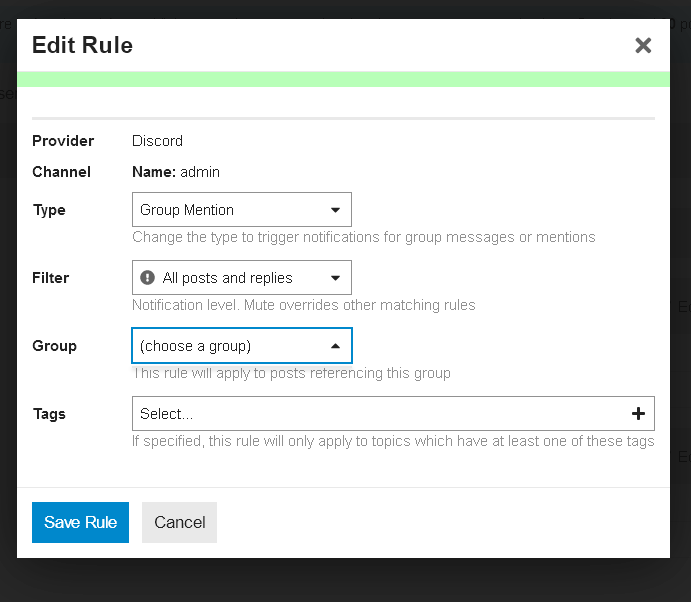Click the Tags Select field
This screenshot has width=691, height=602.
[x=393, y=414]
